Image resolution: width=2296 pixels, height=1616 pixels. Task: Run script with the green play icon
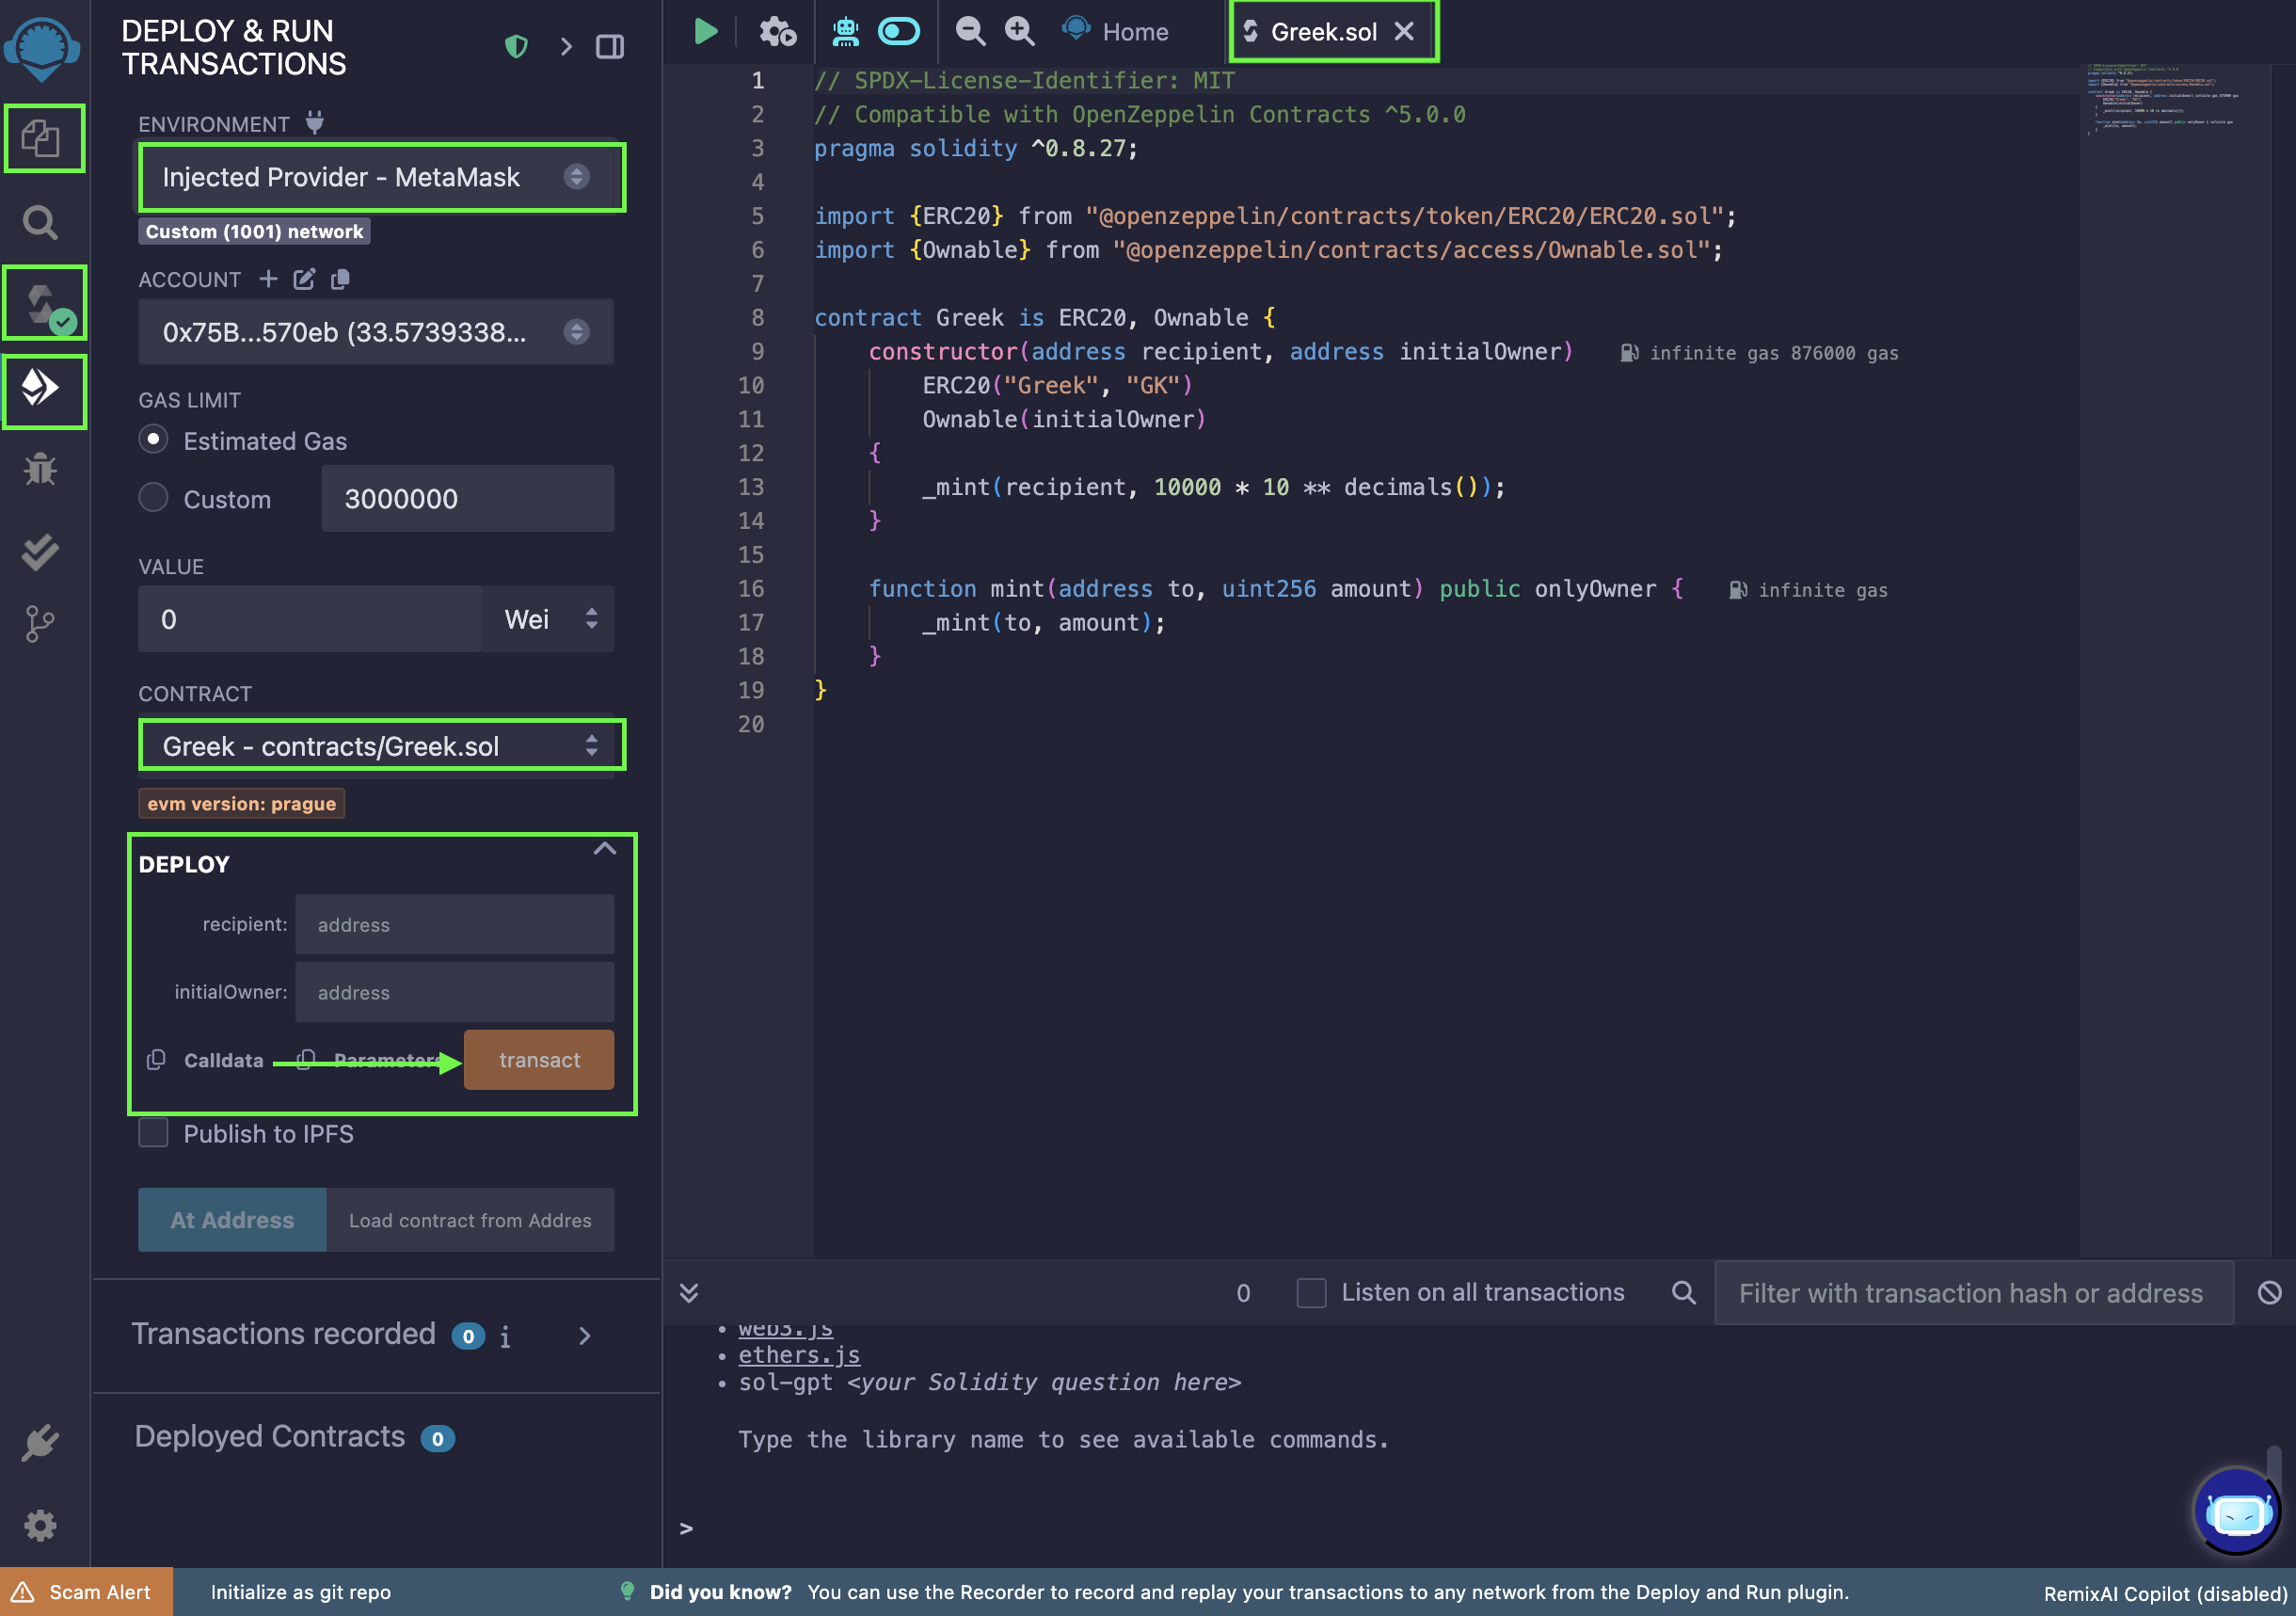(706, 31)
